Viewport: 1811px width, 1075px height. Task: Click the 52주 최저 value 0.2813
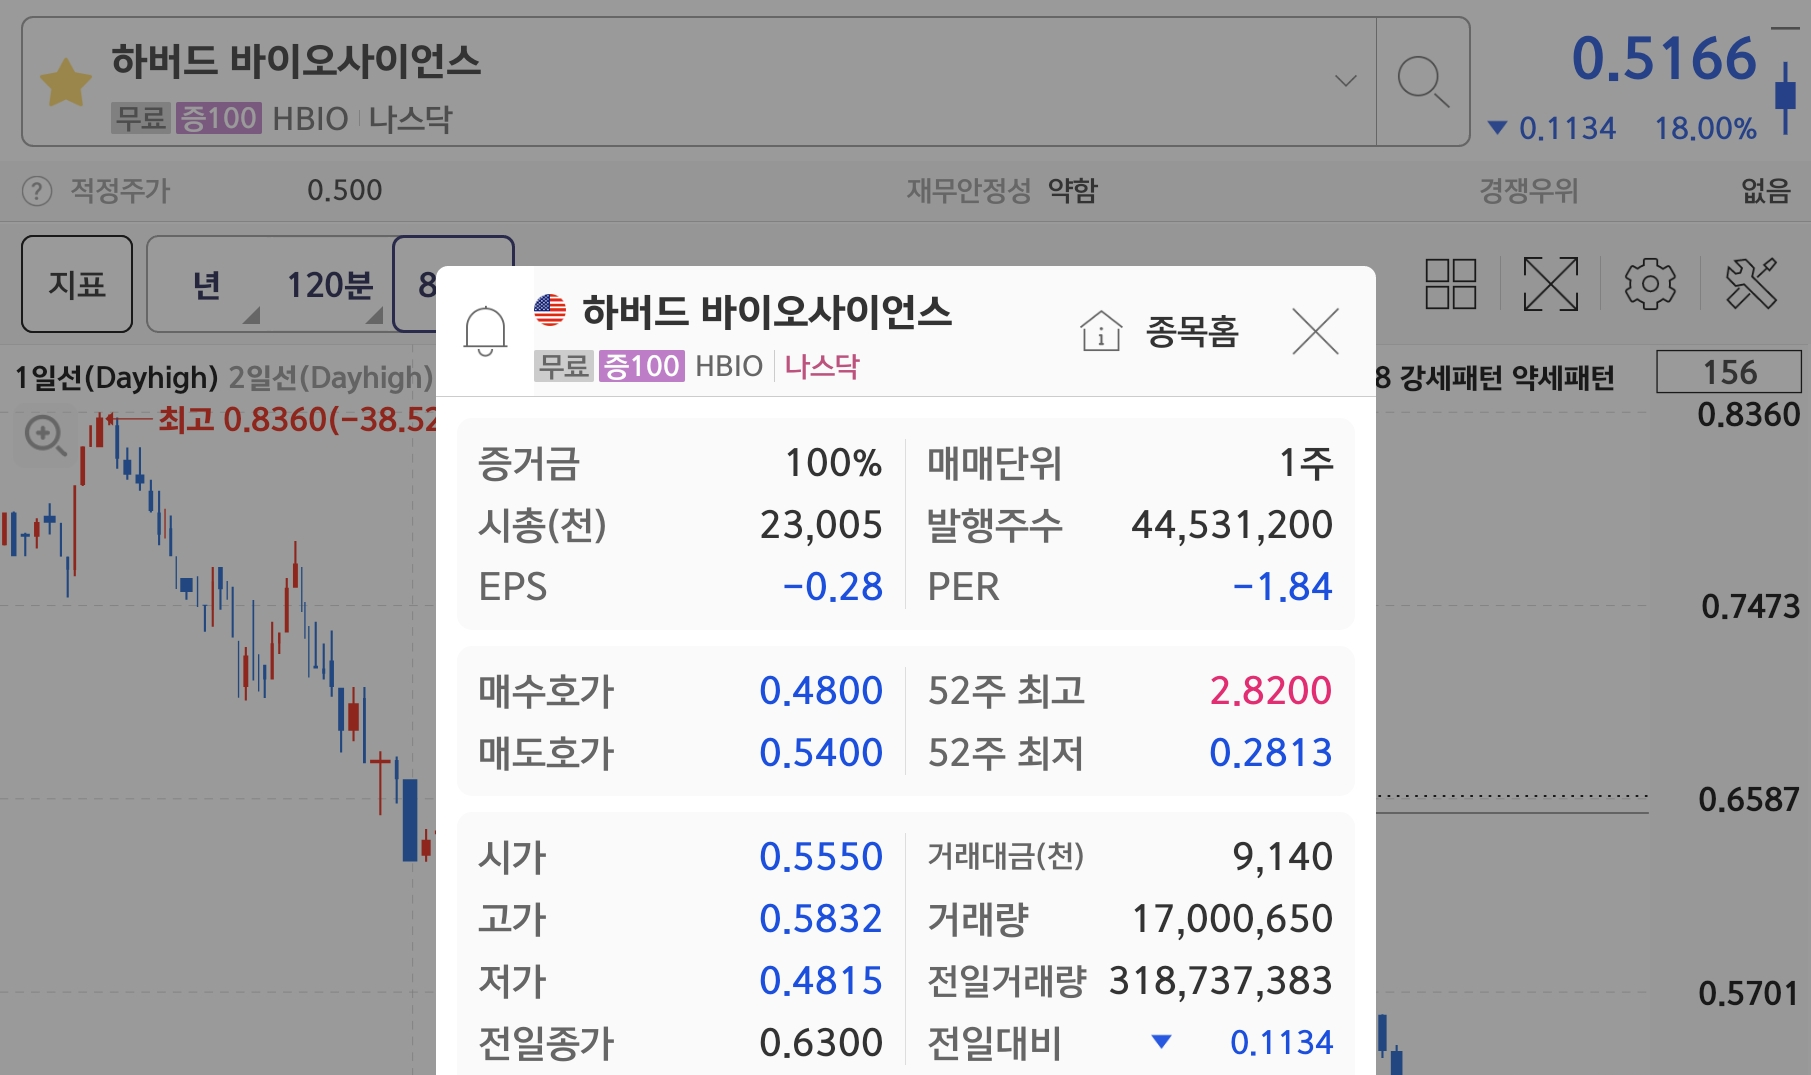pos(1270,753)
